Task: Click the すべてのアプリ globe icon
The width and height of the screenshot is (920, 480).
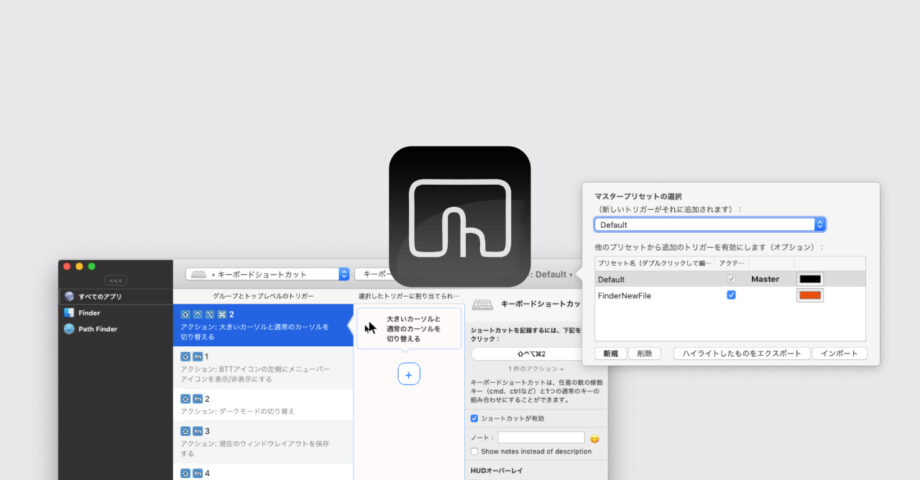Action: pyautogui.click(x=69, y=296)
